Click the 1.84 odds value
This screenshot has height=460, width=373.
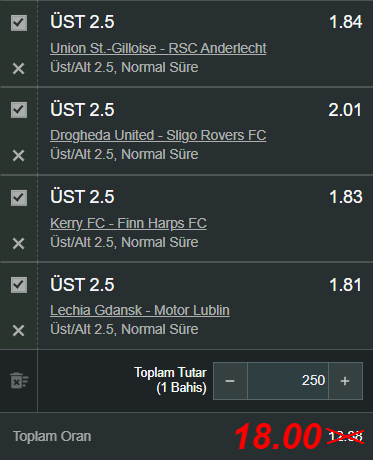[346, 22]
